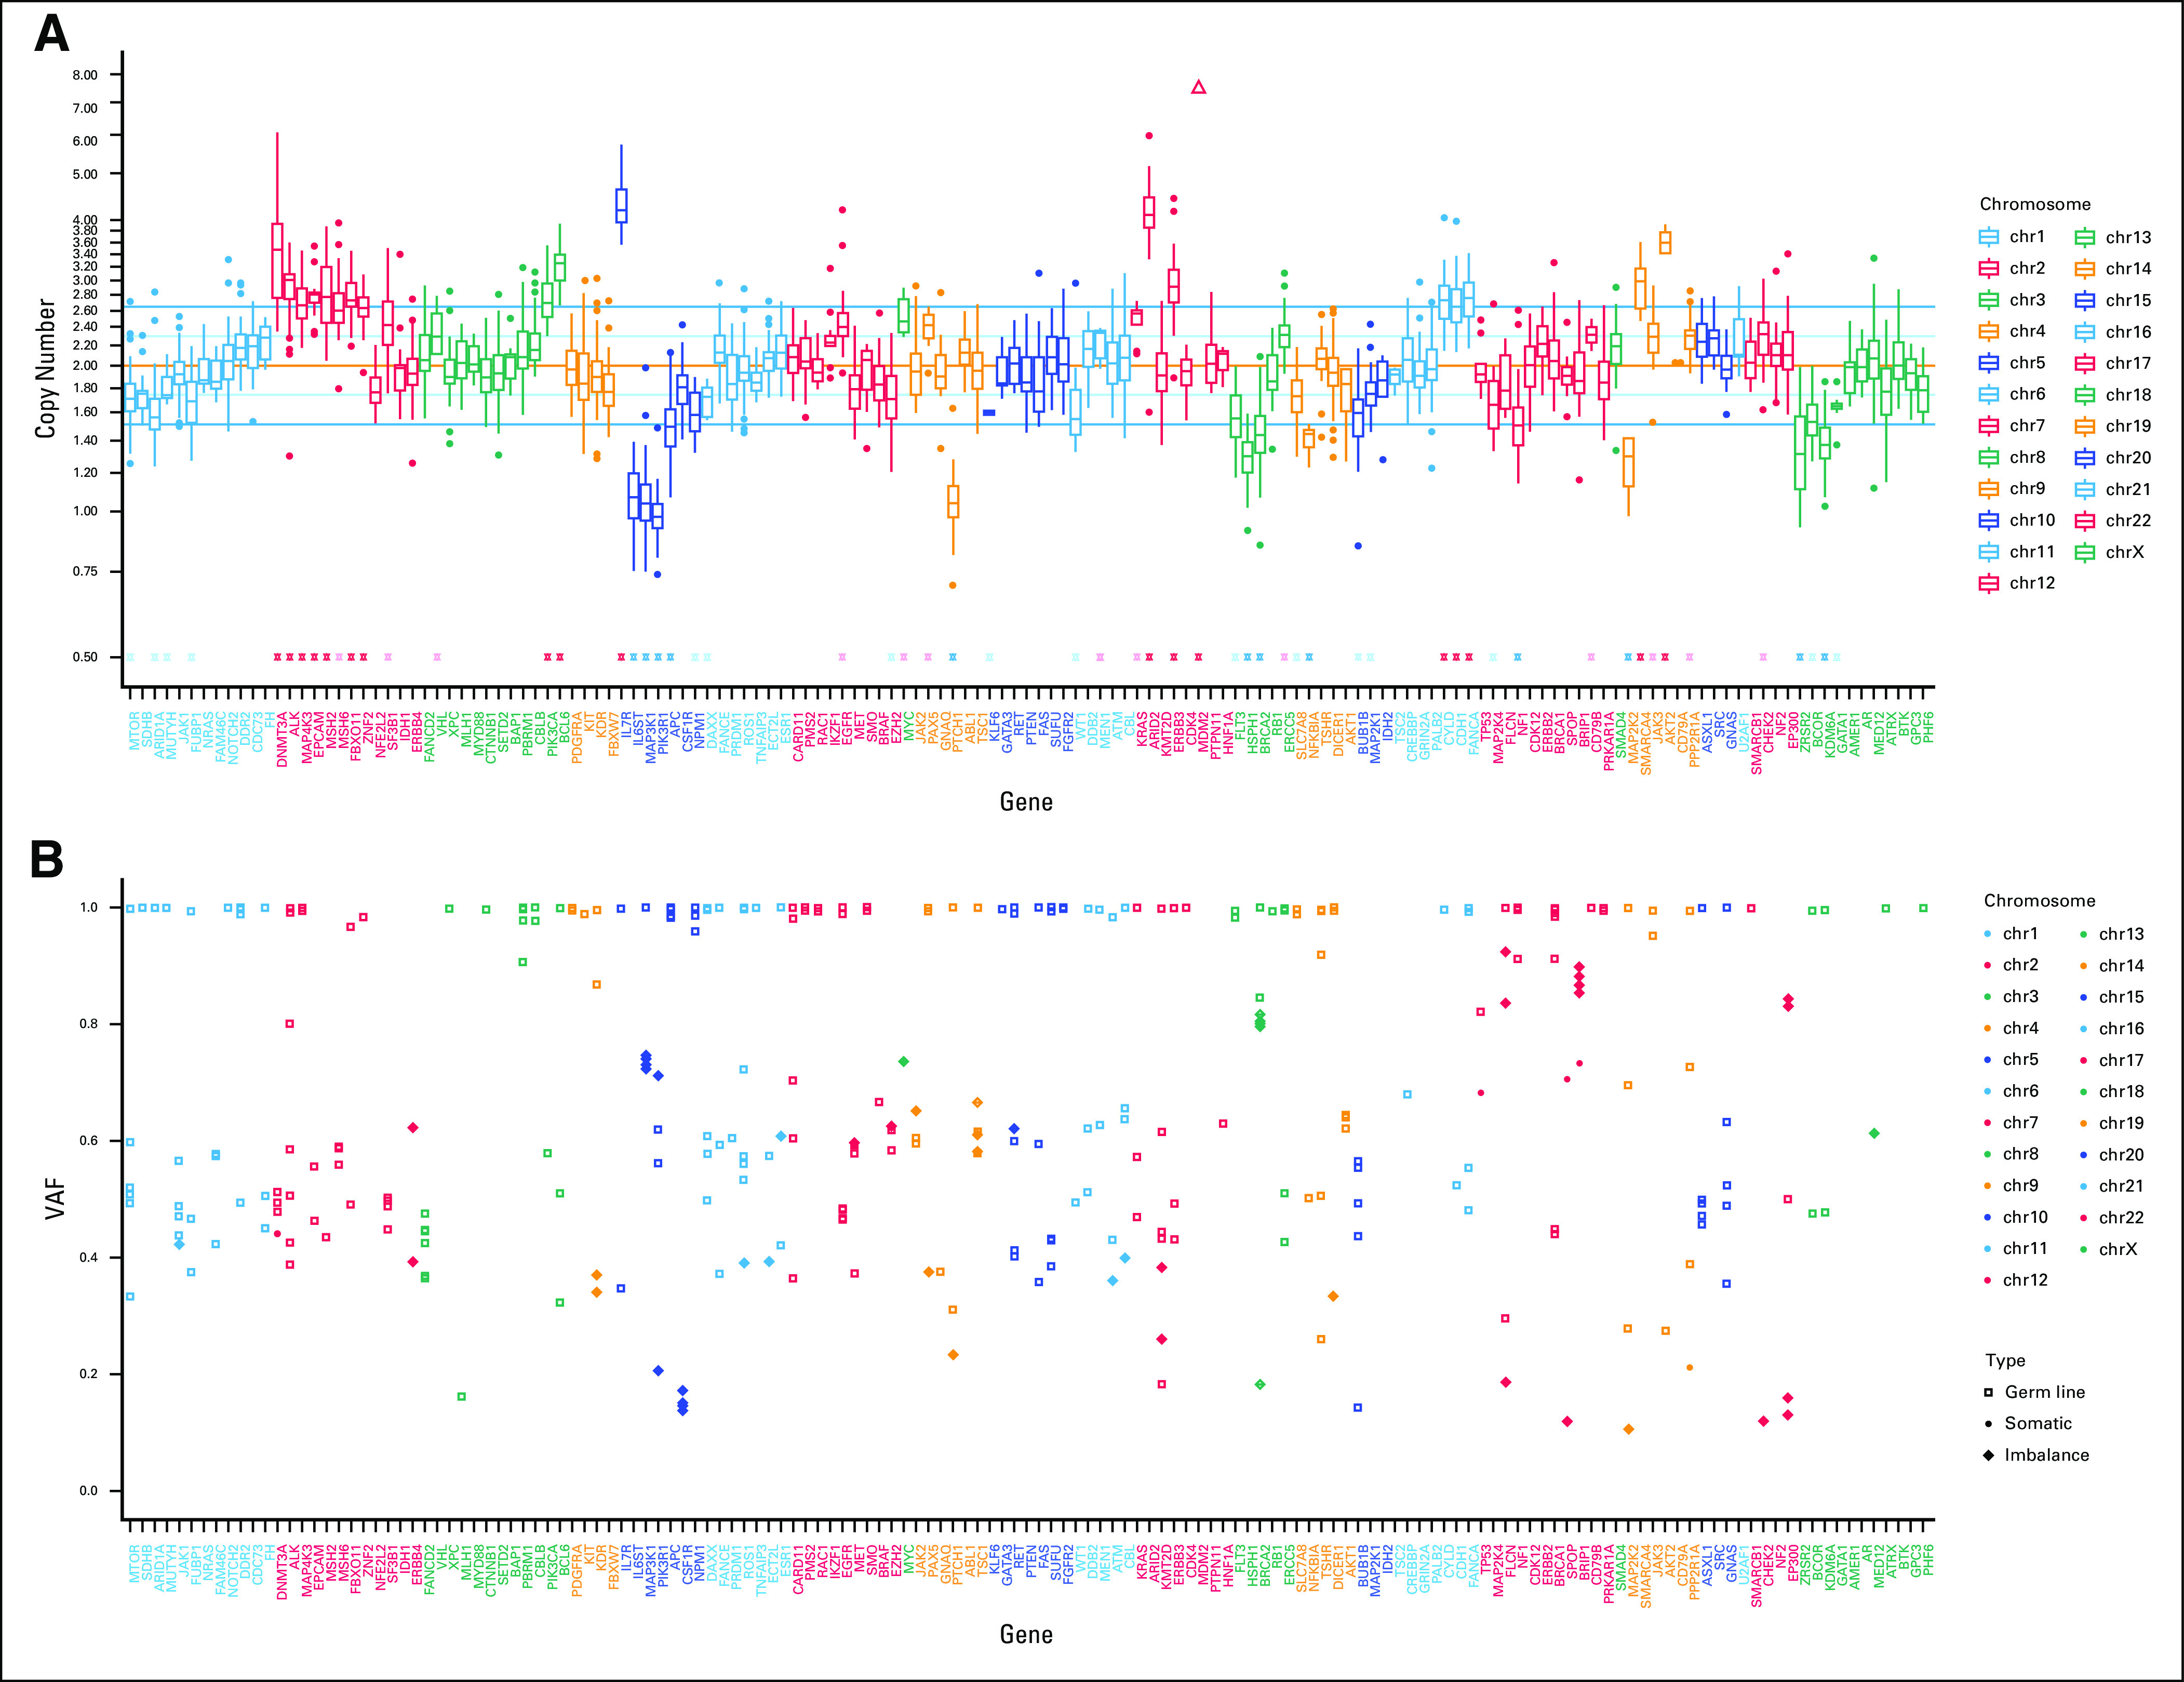Click the Gene x-axis title under panel A

1026,801
